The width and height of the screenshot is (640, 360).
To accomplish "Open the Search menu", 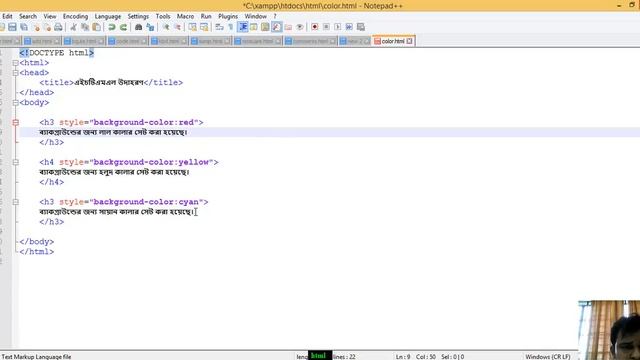I will 28,16.
